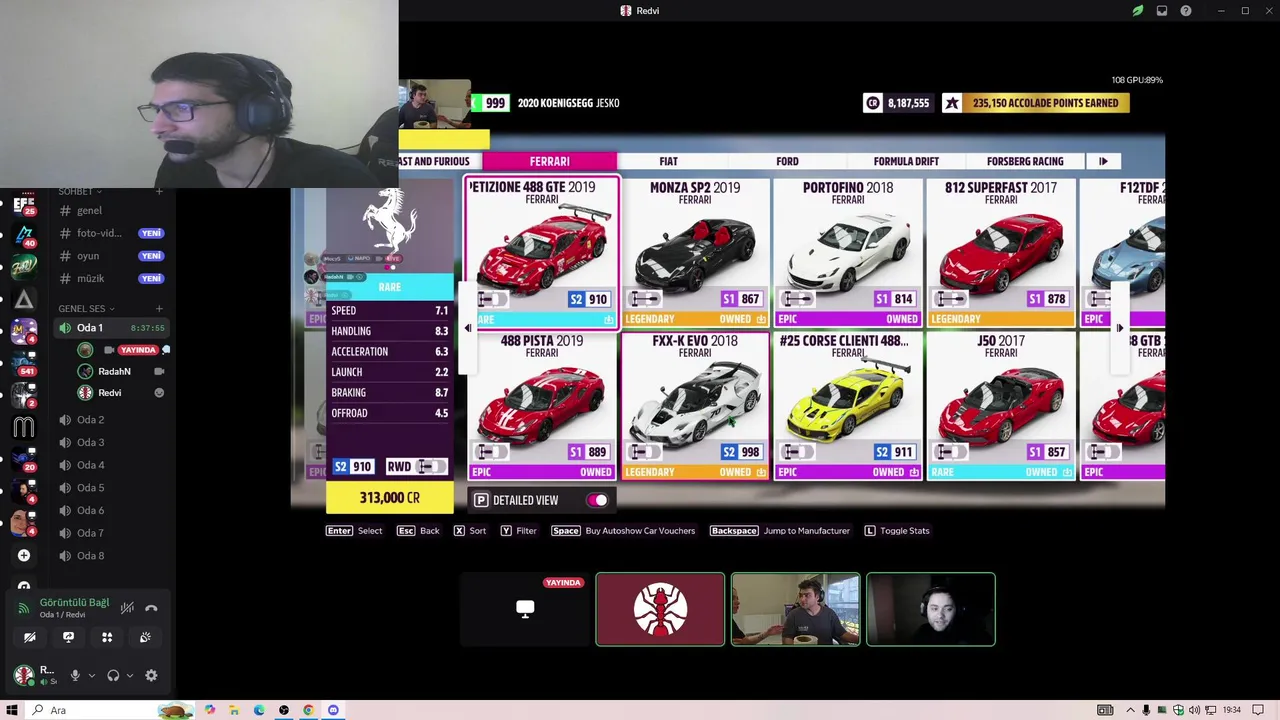Viewport: 1280px width, 720px height.
Task: Open Google Chrome from the taskbar
Action: (x=308, y=710)
